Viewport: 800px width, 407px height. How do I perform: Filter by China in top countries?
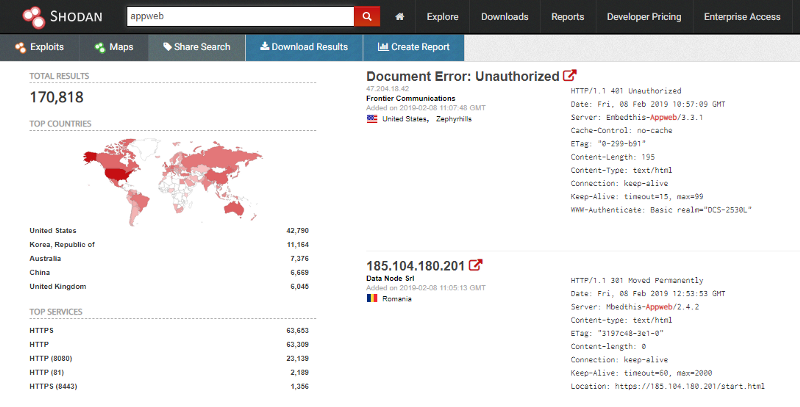(39, 272)
